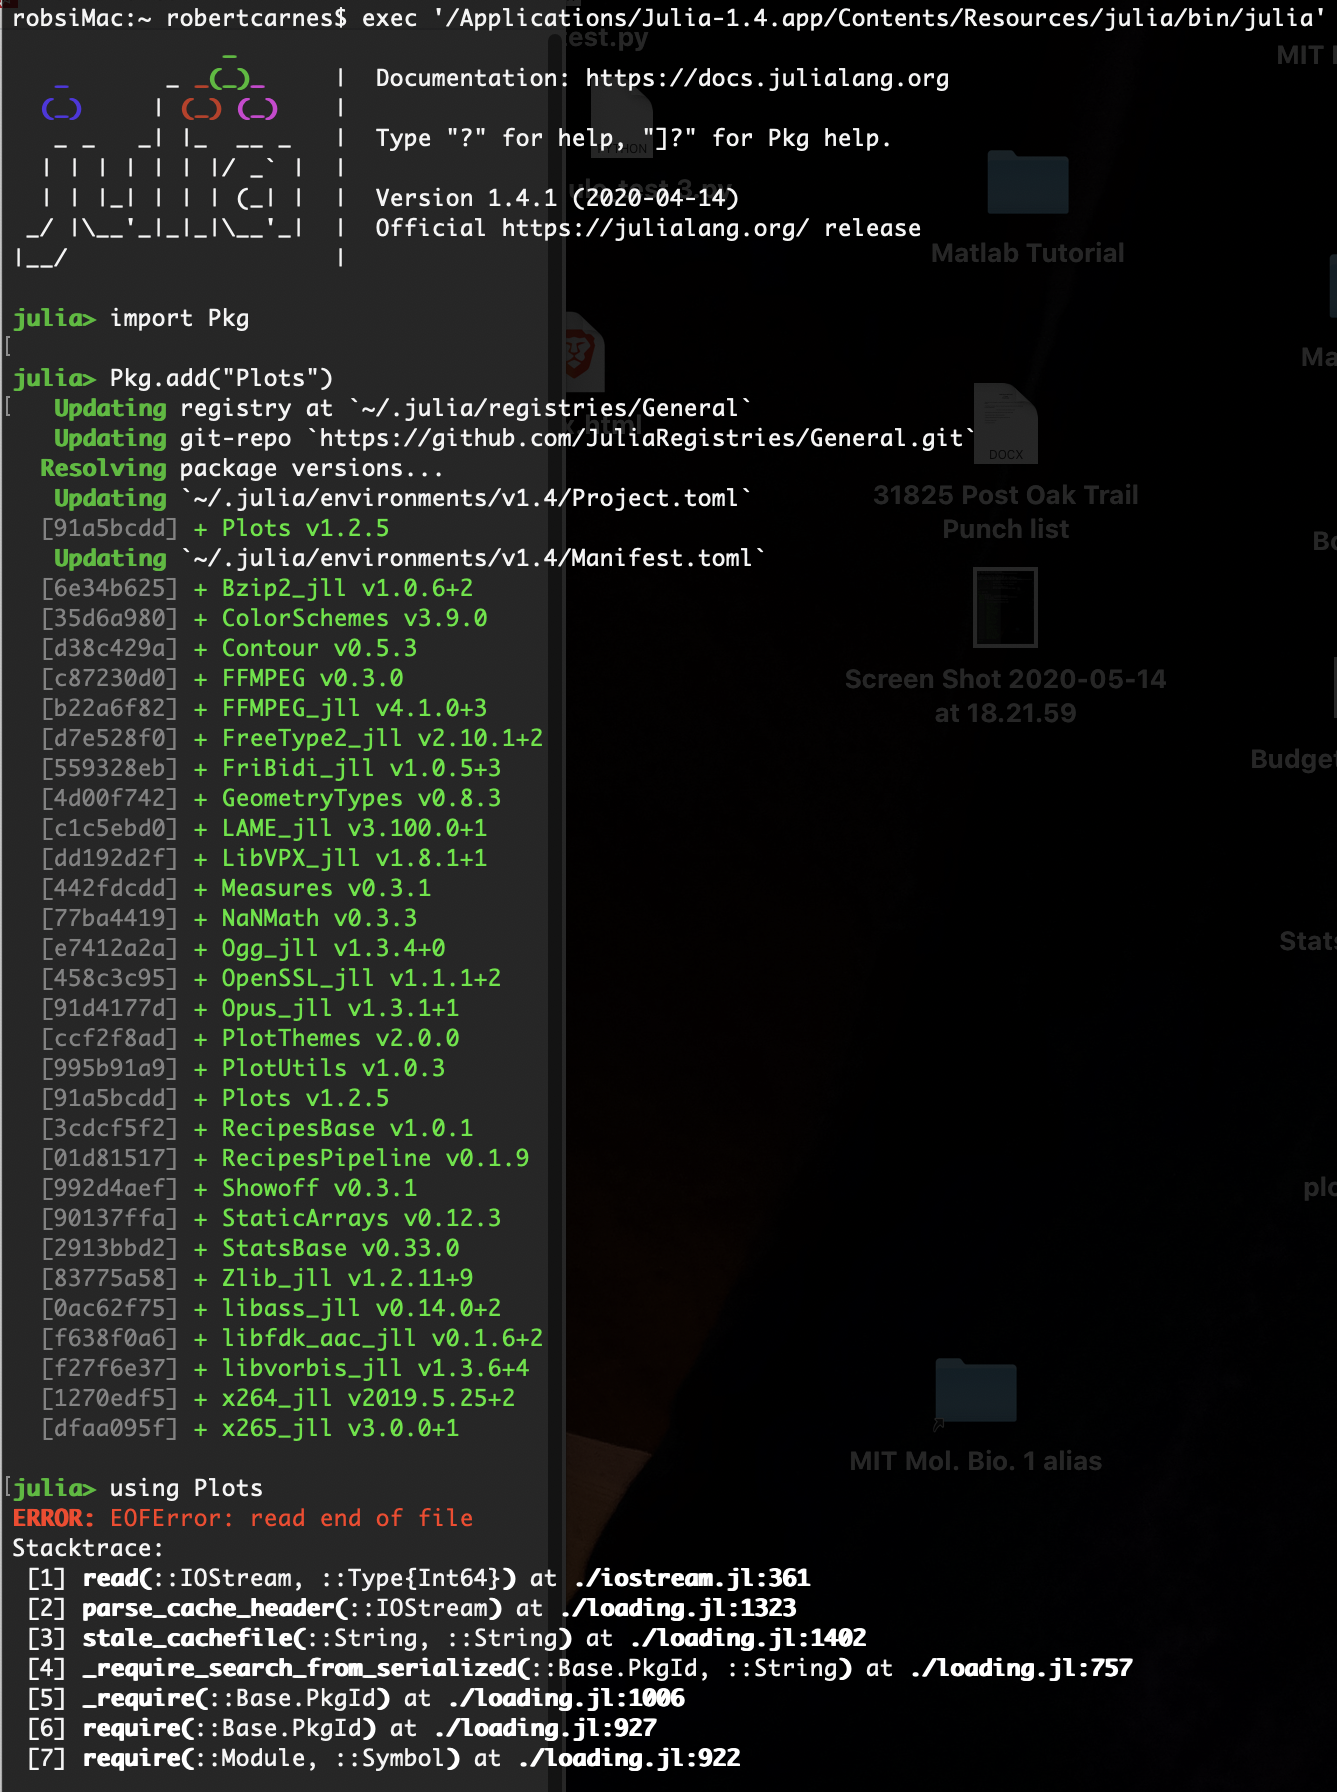Click the libass_jll v0.14.0+2 entry

point(361,1308)
